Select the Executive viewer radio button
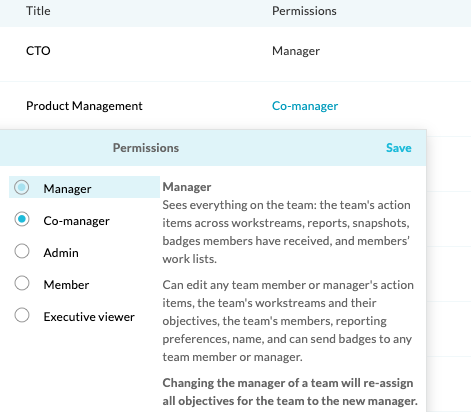Image resolution: width=471 pixels, height=412 pixels. point(22,315)
